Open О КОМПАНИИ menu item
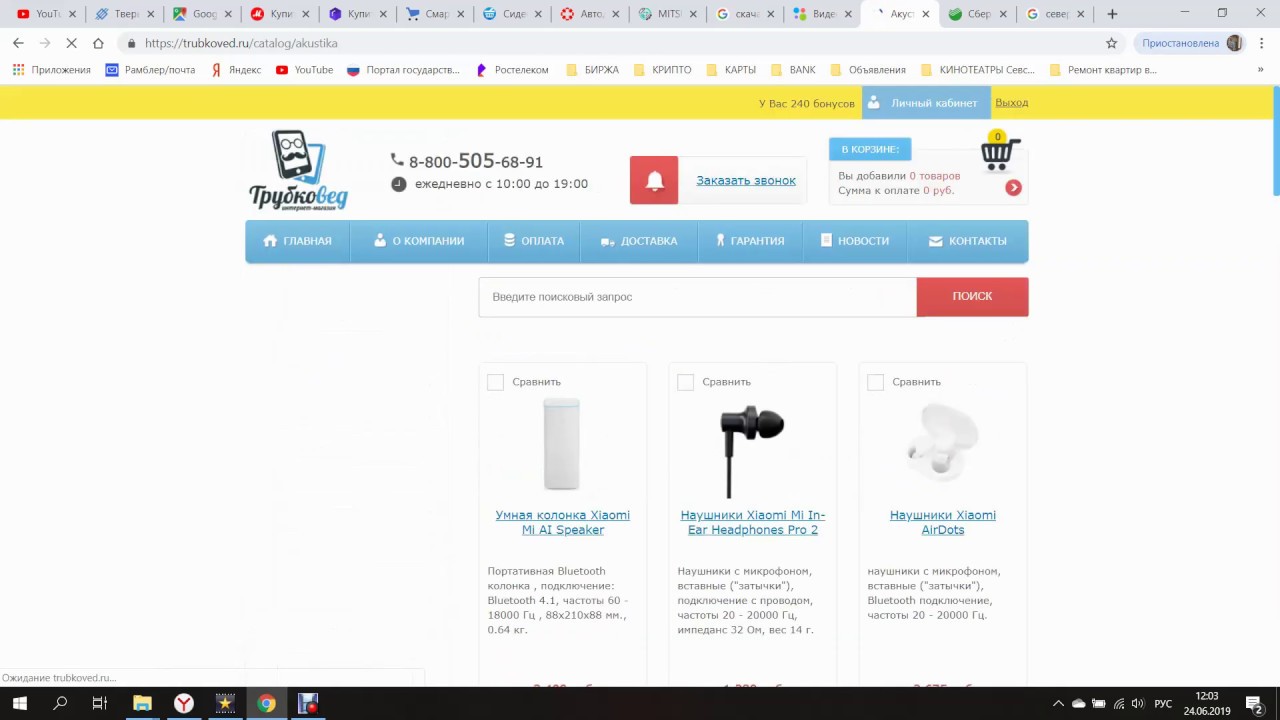1280x720 pixels. click(x=418, y=241)
